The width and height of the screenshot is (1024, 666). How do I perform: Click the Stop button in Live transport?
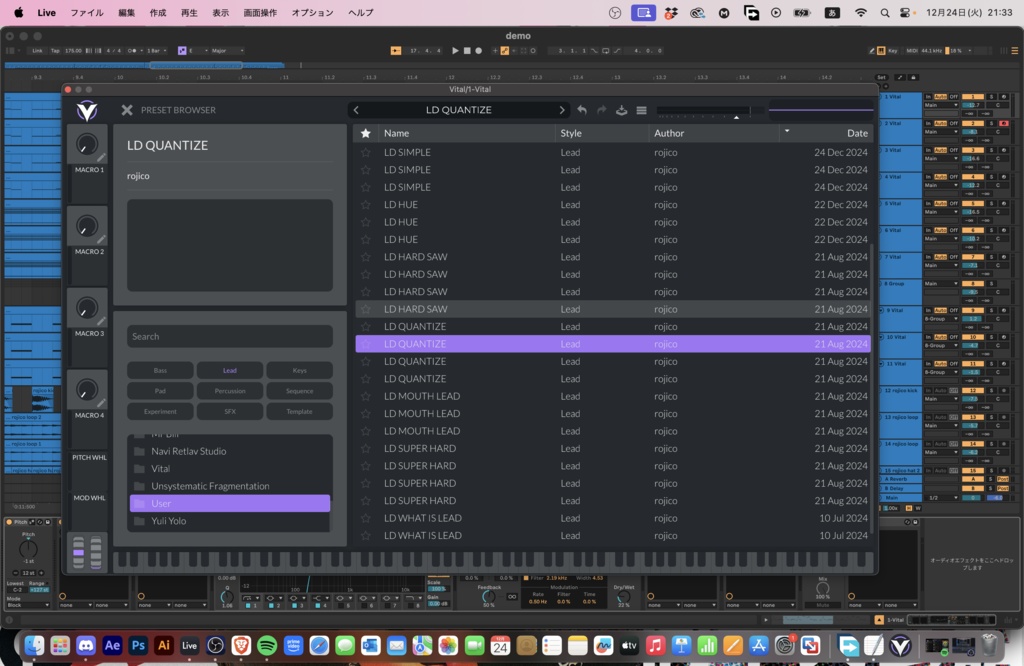click(467, 50)
